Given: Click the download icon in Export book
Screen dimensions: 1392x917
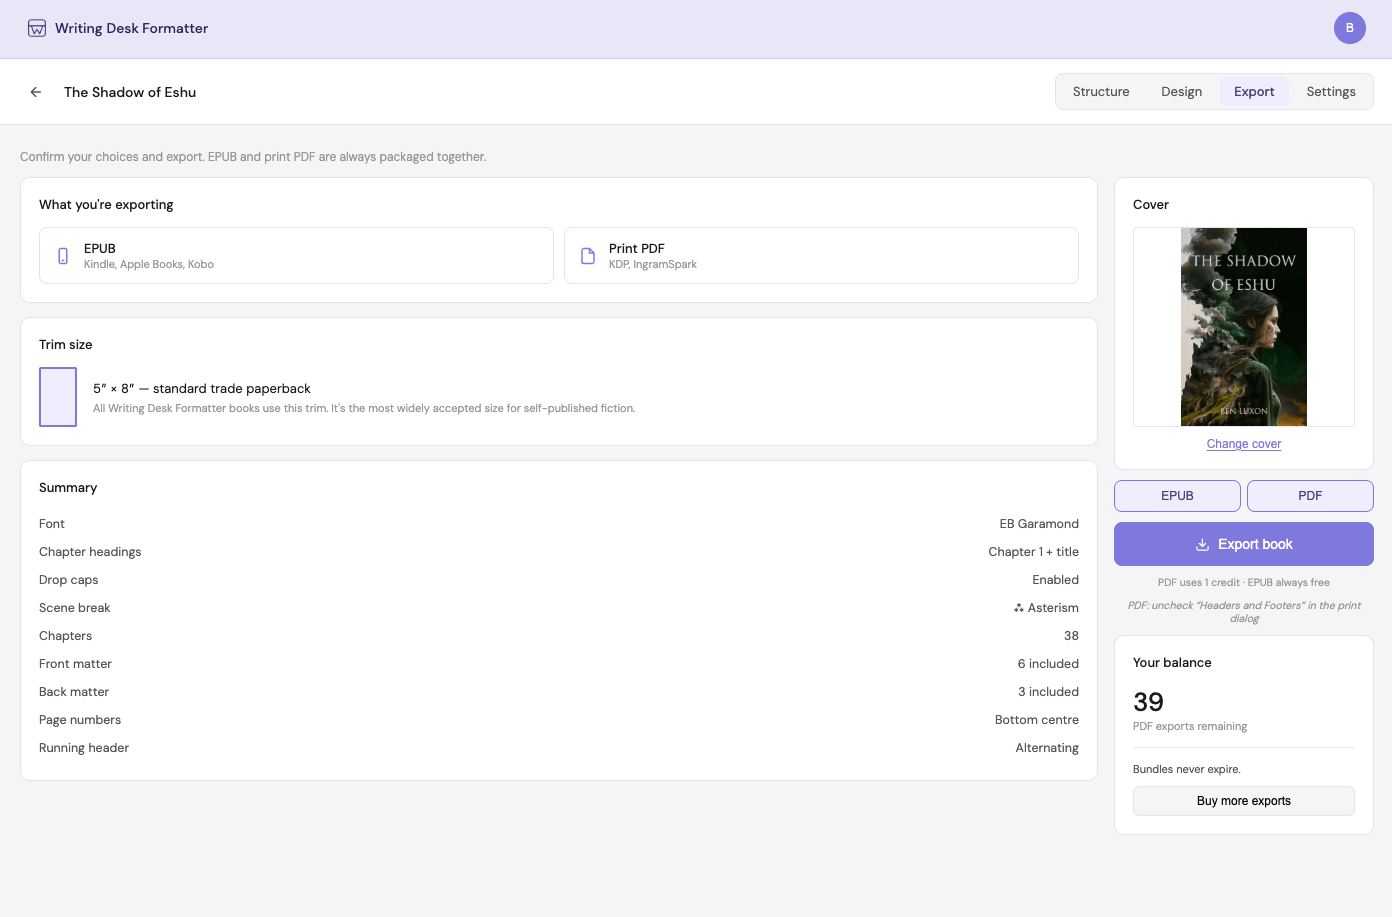Looking at the screenshot, I should tap(1203, 545).
